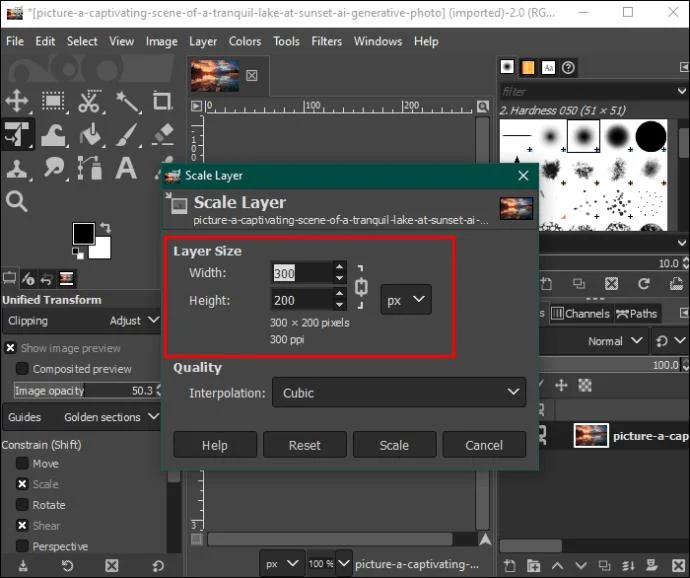Image resolution: width=690 pixels, height=578 pixels.
Task: Close the image tab with X icon
Action: tap(252, 76)
